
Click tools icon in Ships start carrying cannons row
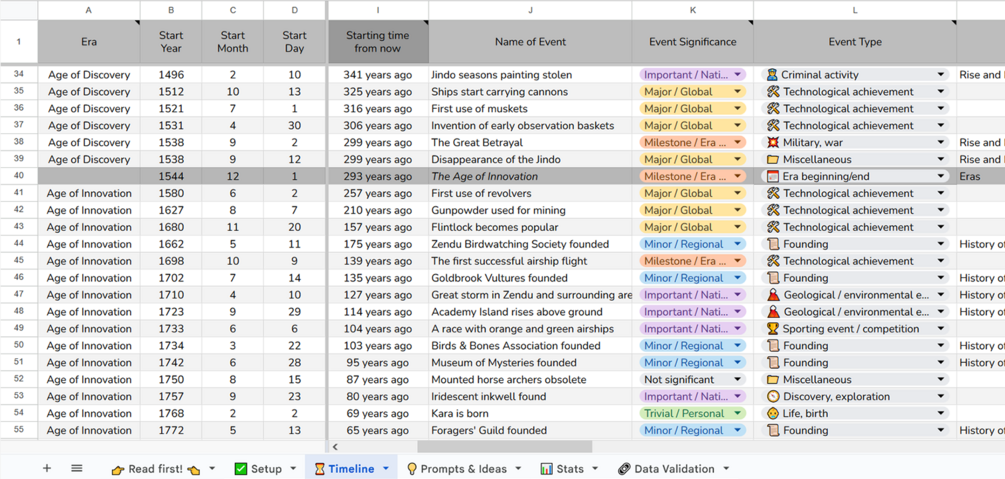pos(772,92)
